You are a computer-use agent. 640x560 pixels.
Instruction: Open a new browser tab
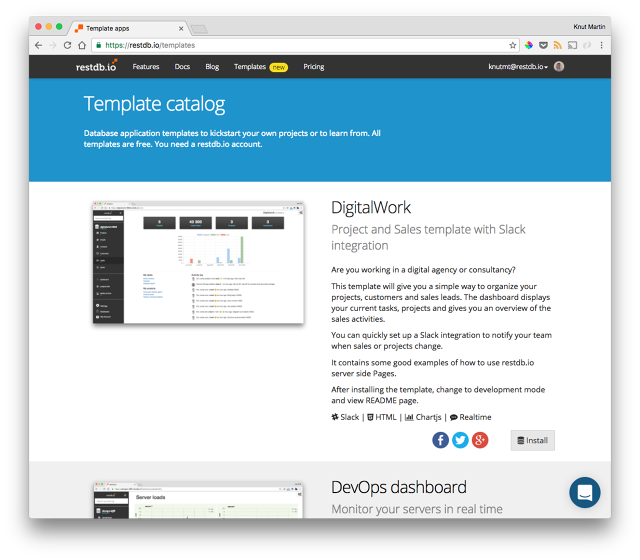[199, 29]
